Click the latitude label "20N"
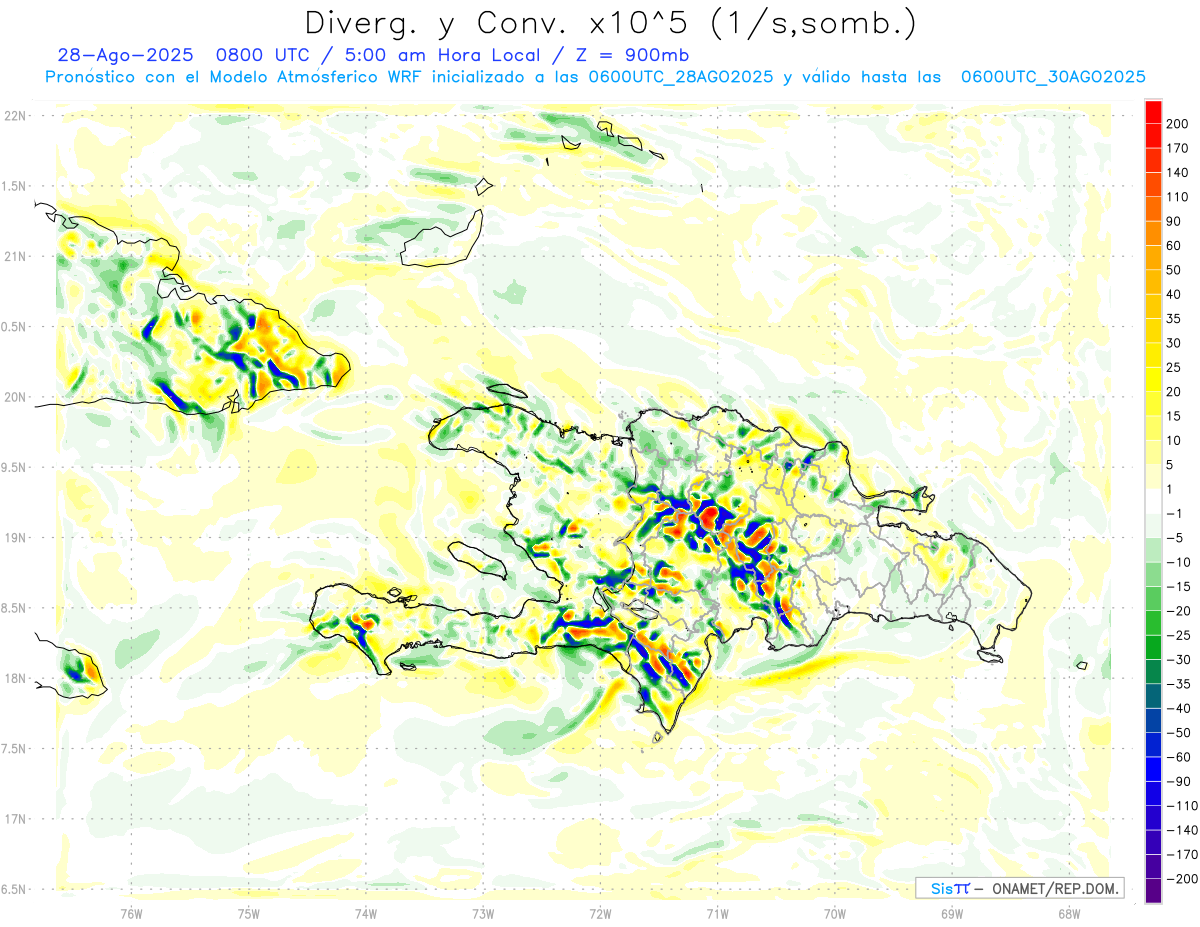This screenshot has height=927, width=1200. (15, 398)
